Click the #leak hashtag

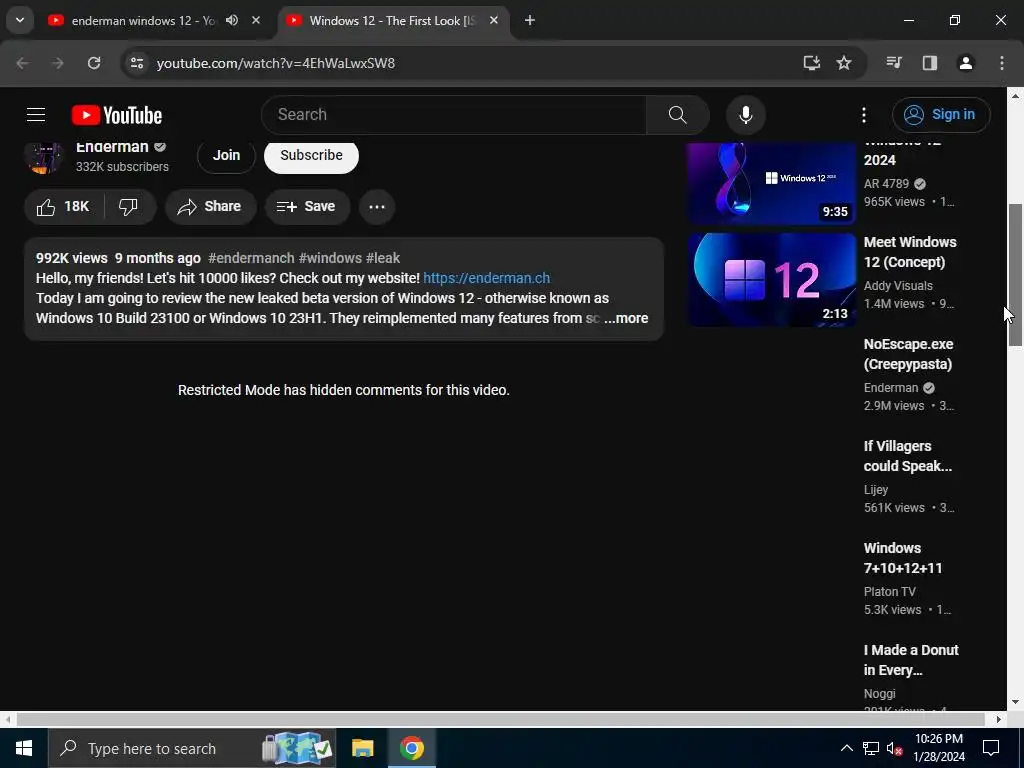point(383,258)
